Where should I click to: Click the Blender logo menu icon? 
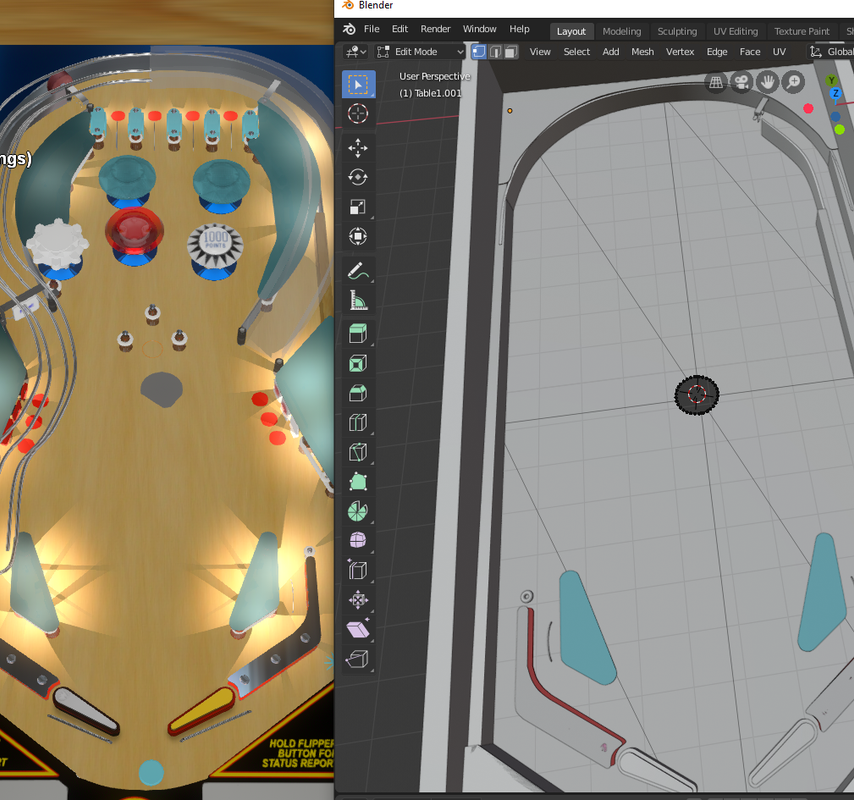(350, 29)
